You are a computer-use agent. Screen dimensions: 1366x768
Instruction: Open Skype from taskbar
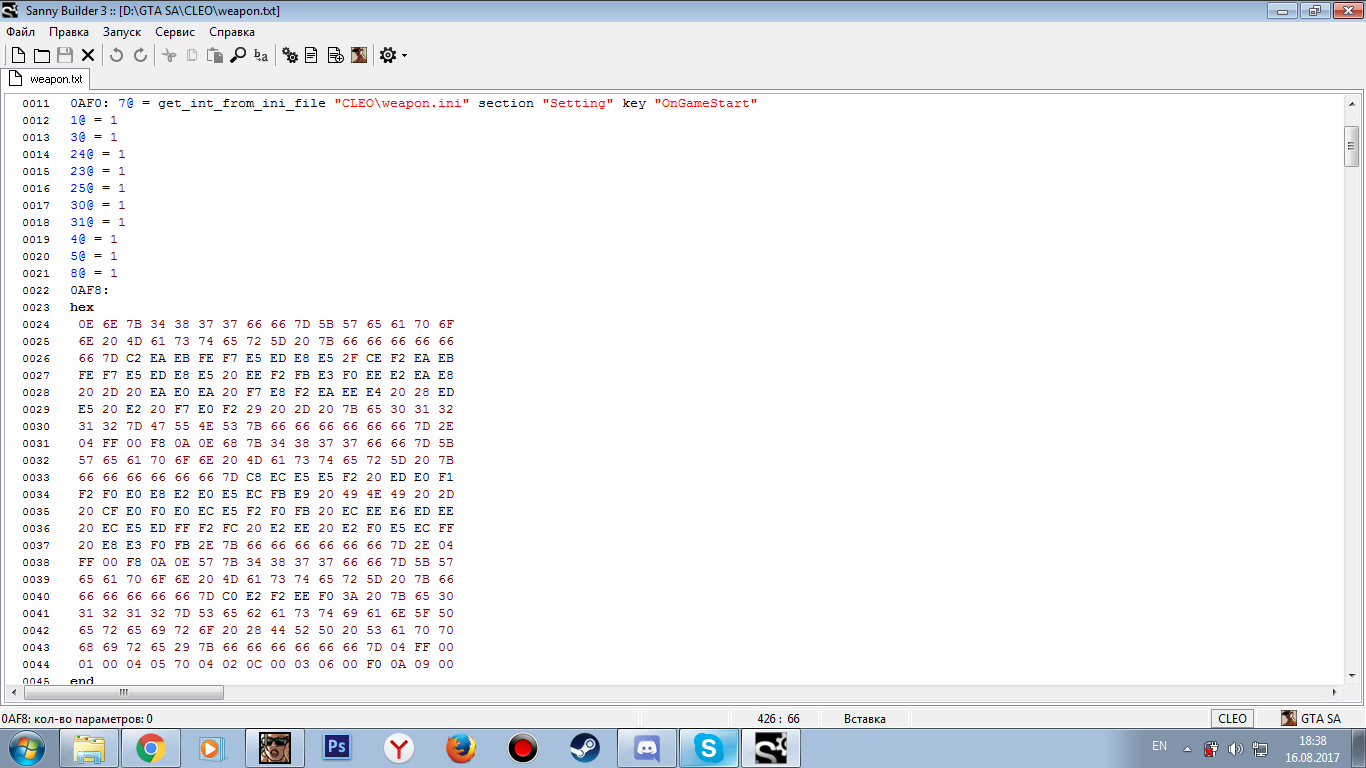[709, 747]
